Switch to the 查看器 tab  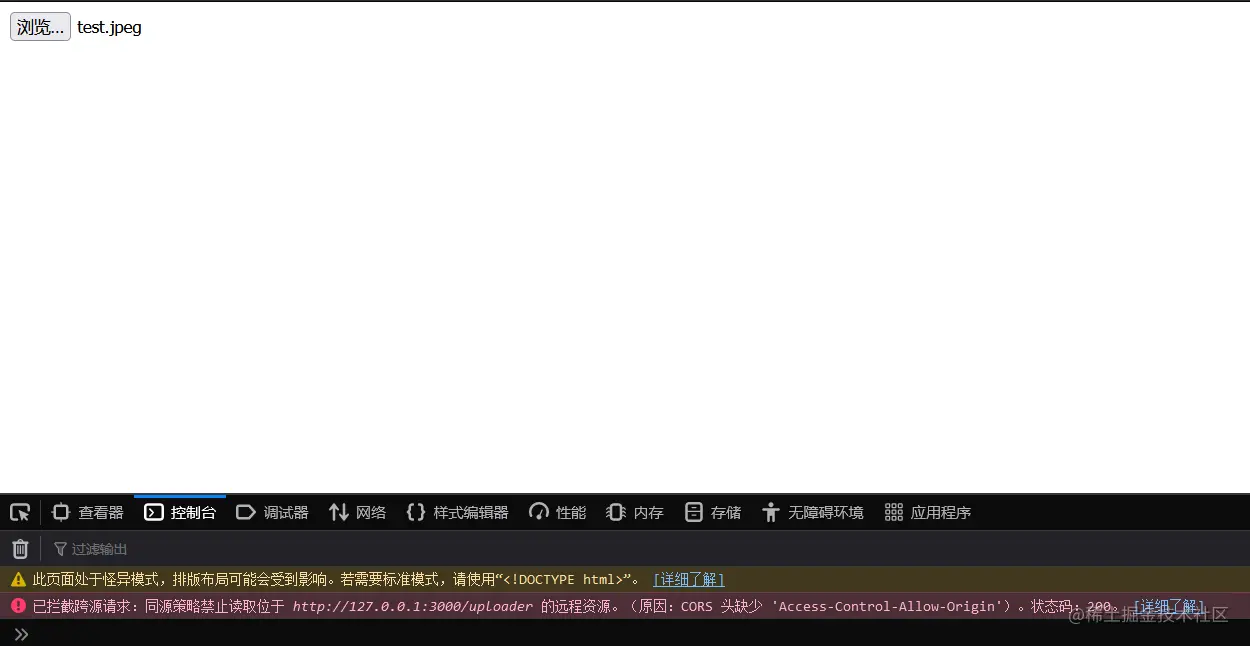tap(87, 512)
